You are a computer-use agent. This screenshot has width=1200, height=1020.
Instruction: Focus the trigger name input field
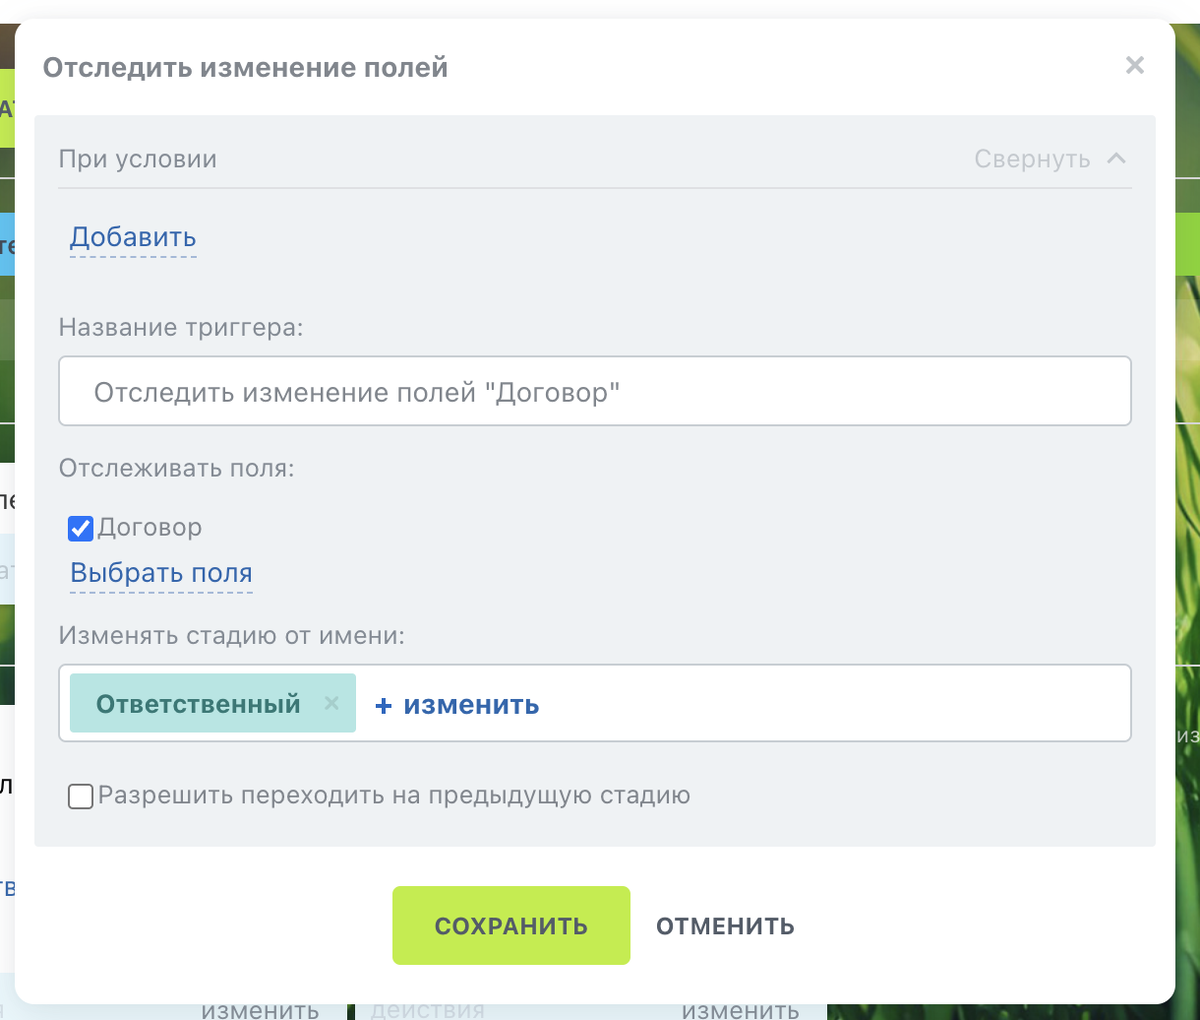(595, 391)
